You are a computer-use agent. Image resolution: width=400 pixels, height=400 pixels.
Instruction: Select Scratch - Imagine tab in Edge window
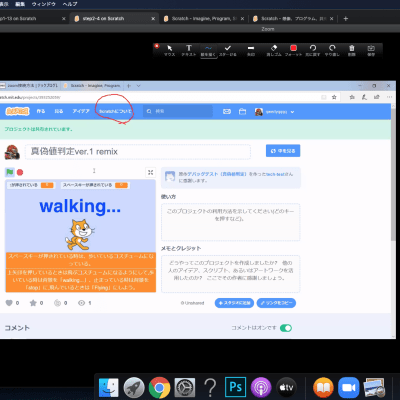(x=92, y=86)
